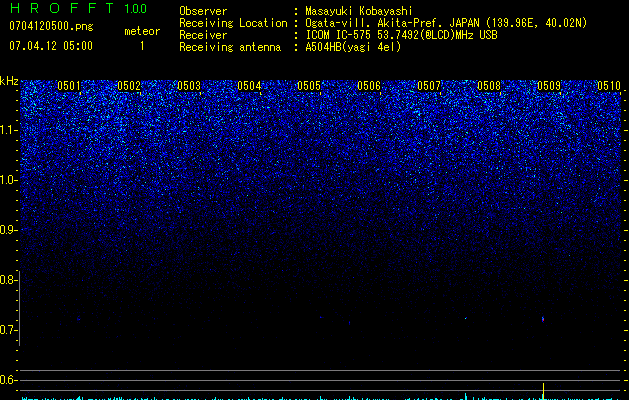
Task: Click the HROFFT 1.0.0 title text
Action: point(79,8)
